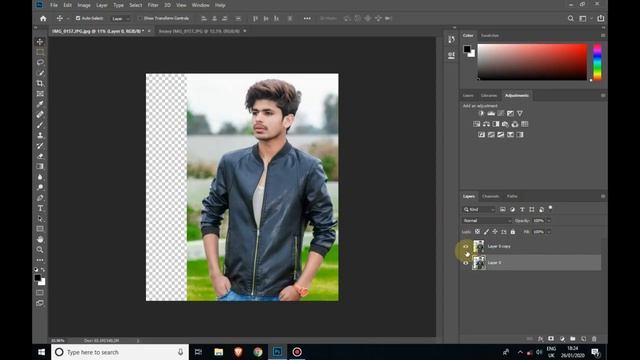Click the layer effects fx icon
Screen dimensions: 640x360
[540, 339]
